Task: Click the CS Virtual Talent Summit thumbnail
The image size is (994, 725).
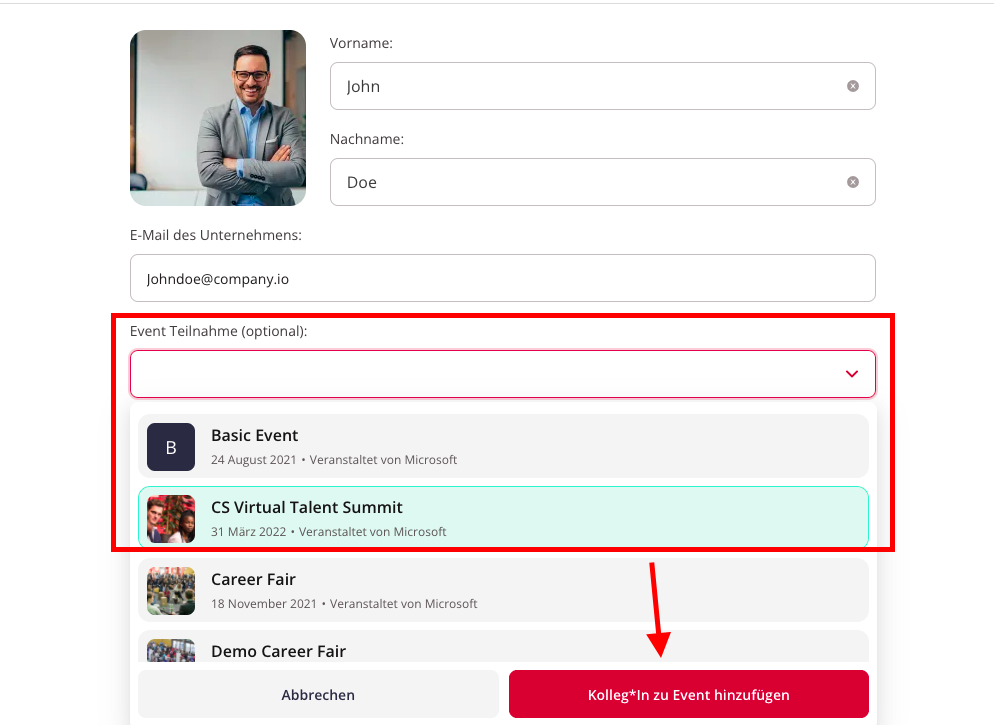Action: click(x=171, y=519)
